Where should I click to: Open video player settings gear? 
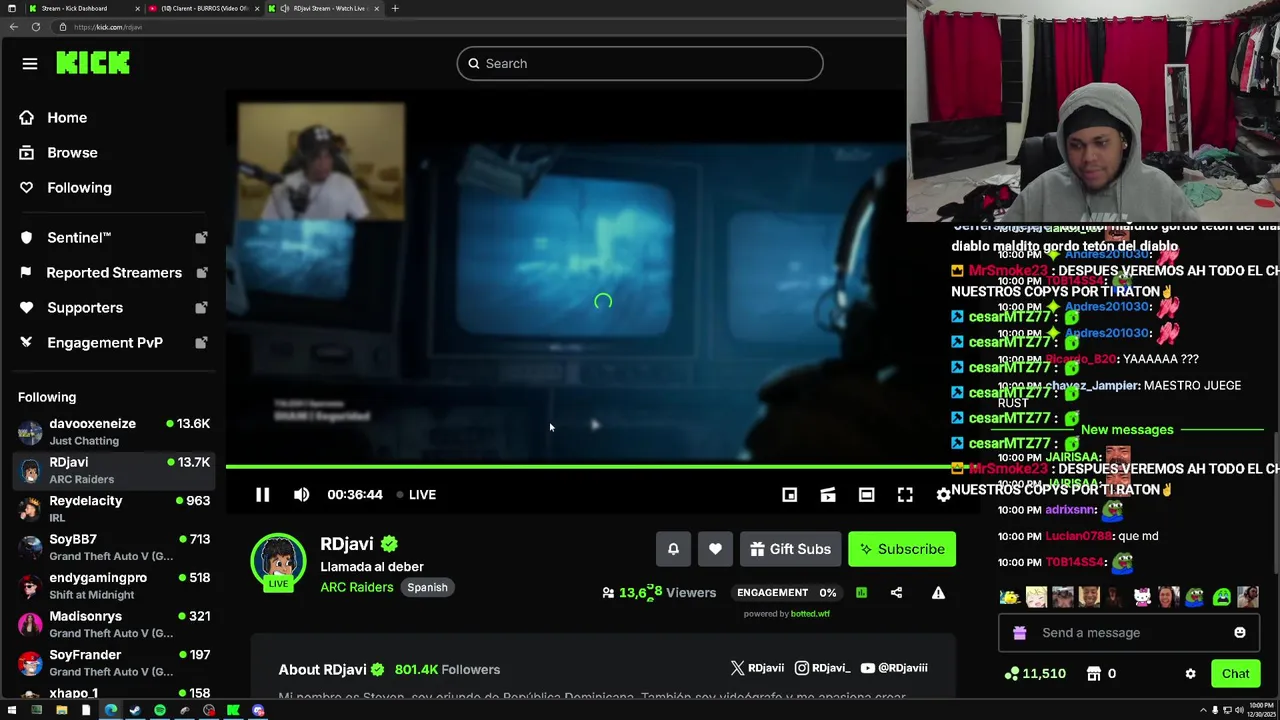coord(943,495)
